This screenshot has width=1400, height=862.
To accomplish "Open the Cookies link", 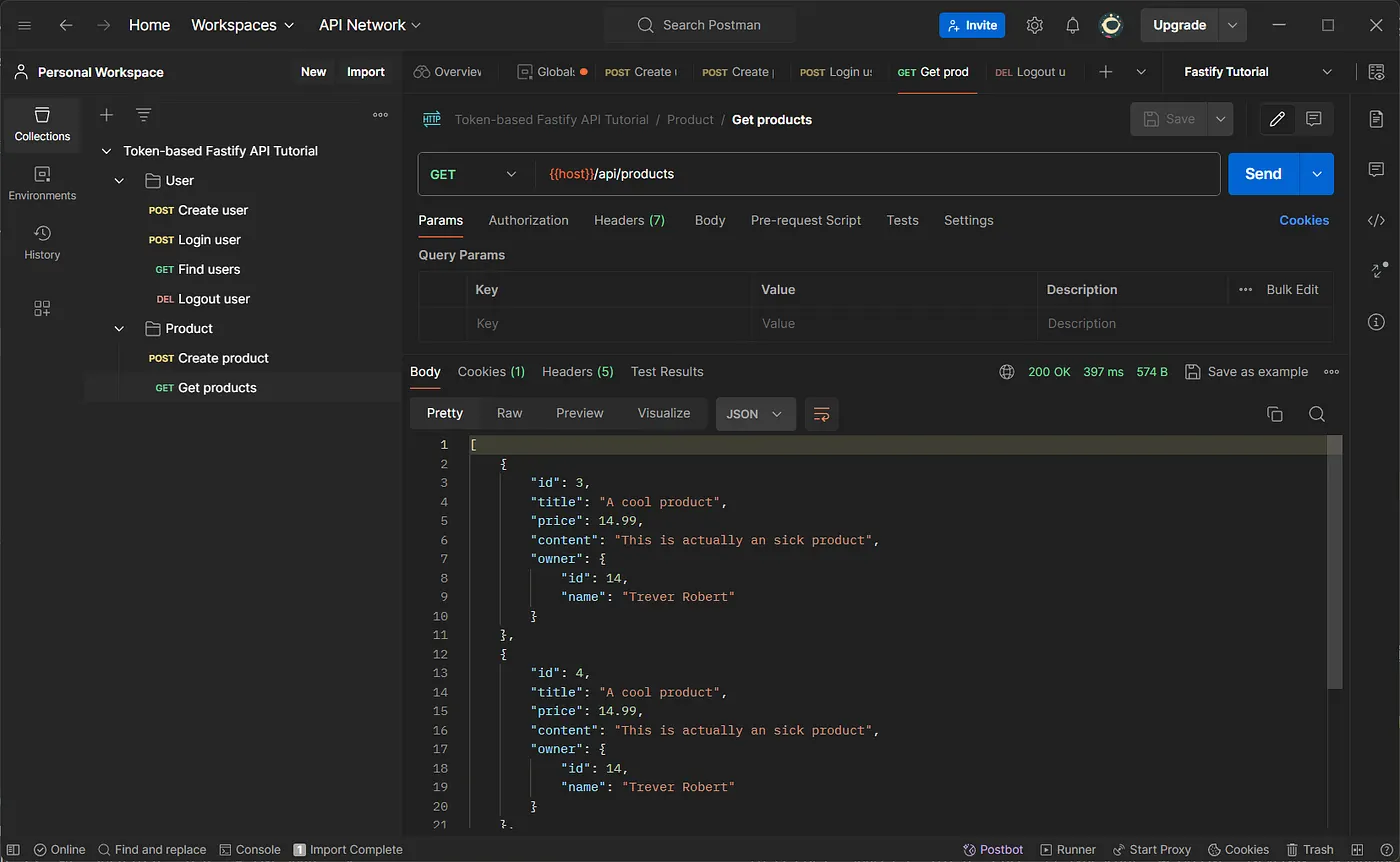I will [x=1304, y=220].
